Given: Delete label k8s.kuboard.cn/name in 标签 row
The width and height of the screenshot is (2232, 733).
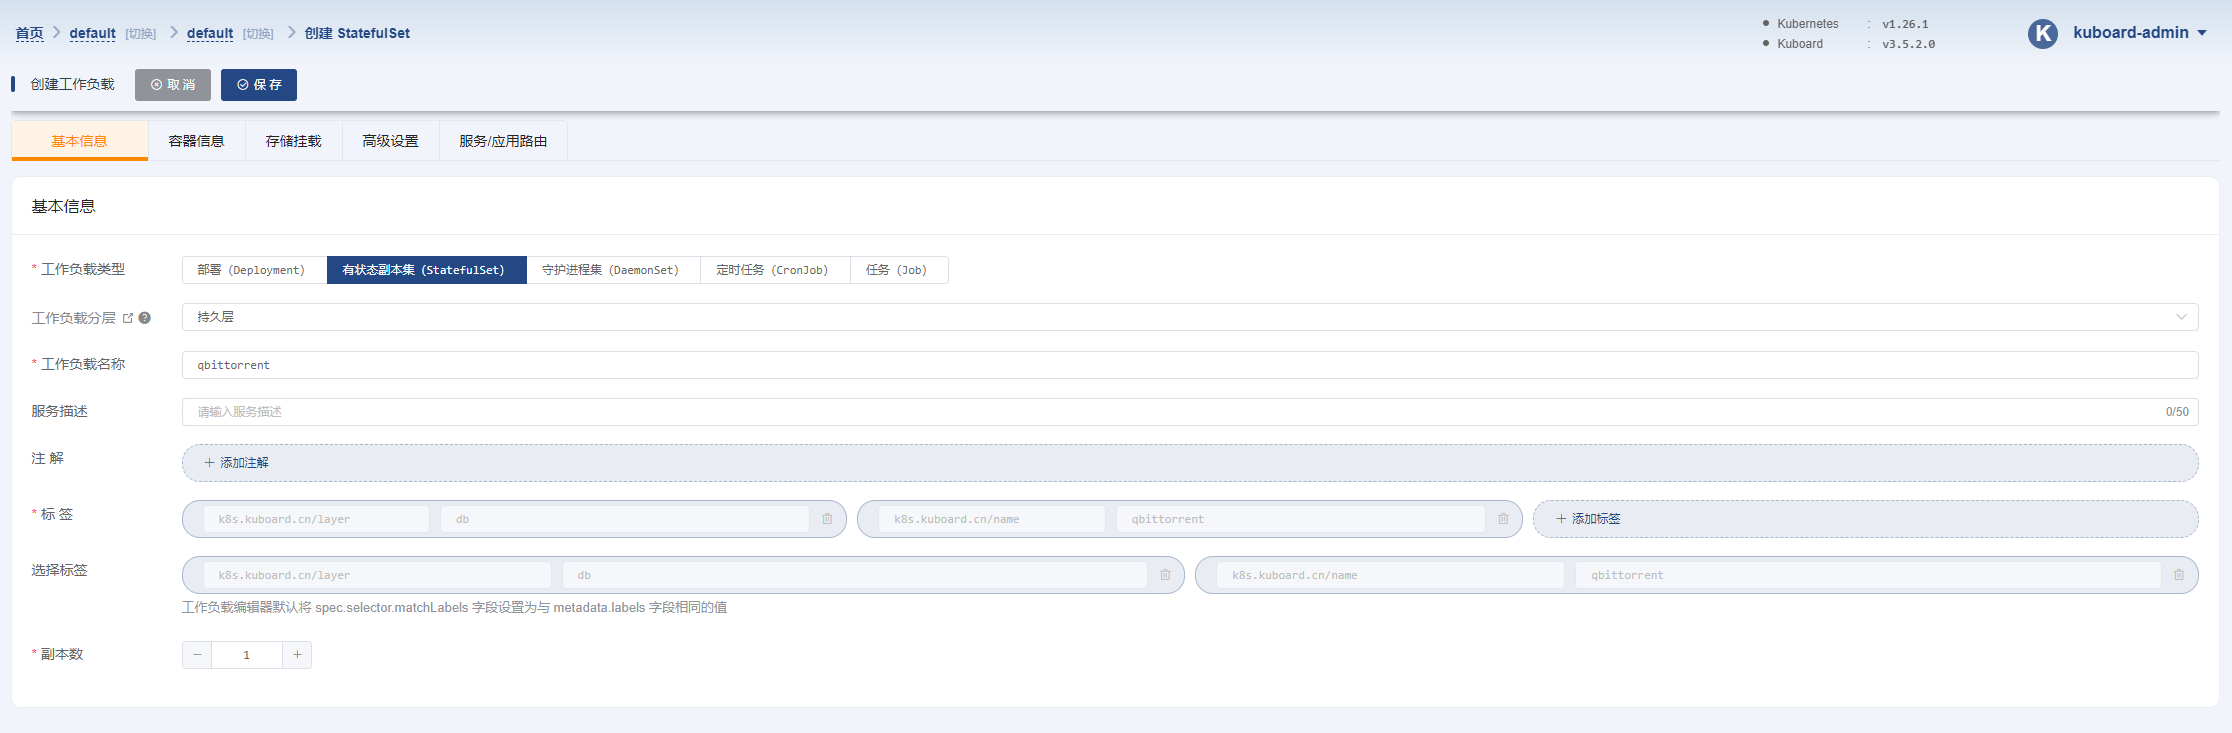Looking at the screenshot, I should (1503, 519).
